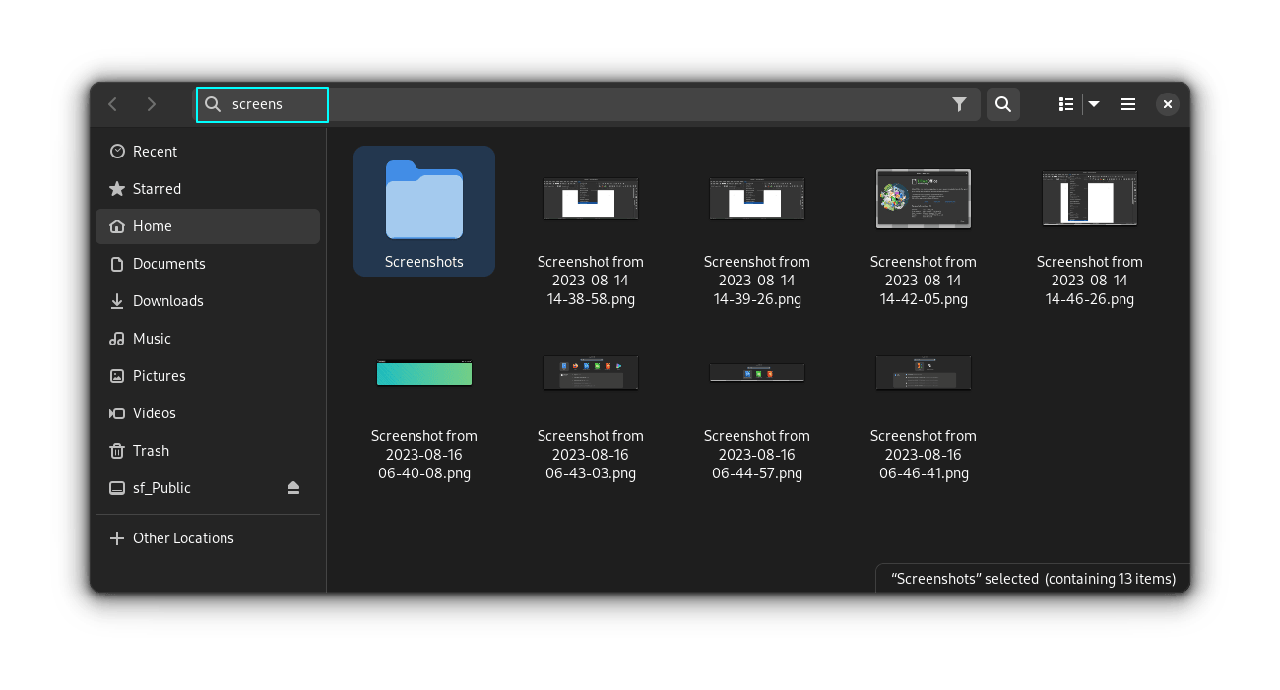Image resolution: width=1280 pixels, height=690 pixels.
Task: Switch to list view layout
Action: coord(1066,104)
